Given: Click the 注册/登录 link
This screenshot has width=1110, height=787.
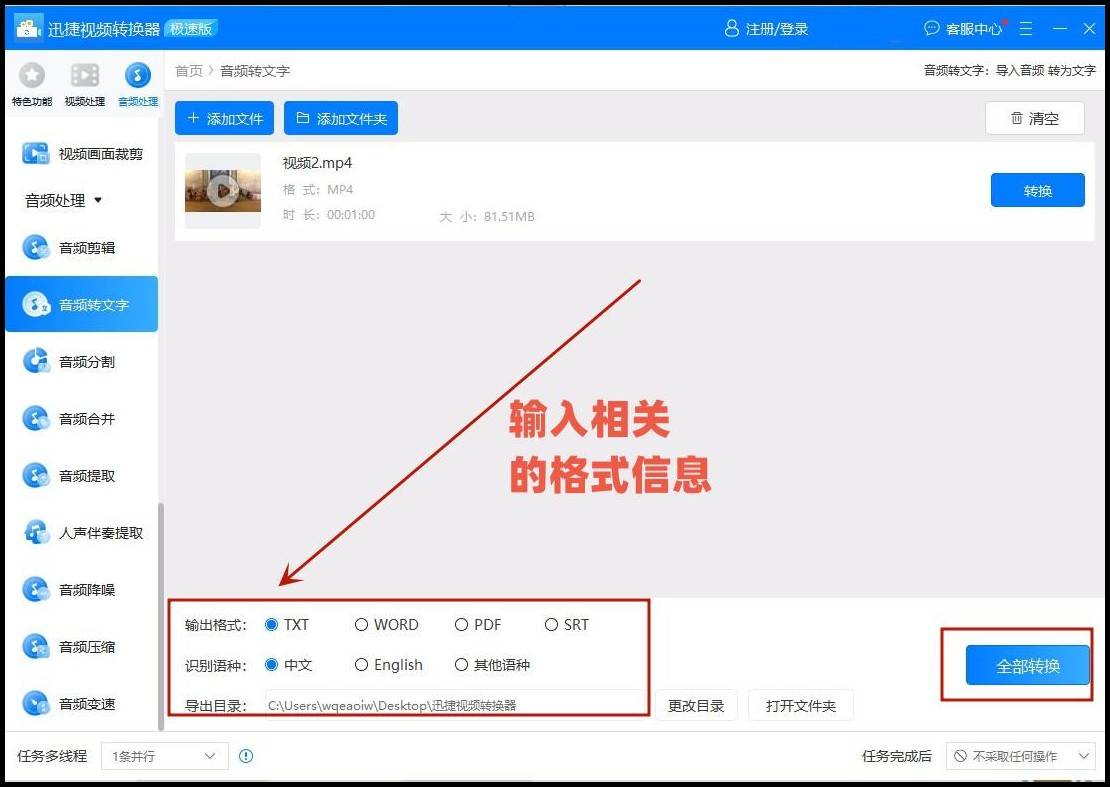Looking at the screenshot, I should [777, 29].
